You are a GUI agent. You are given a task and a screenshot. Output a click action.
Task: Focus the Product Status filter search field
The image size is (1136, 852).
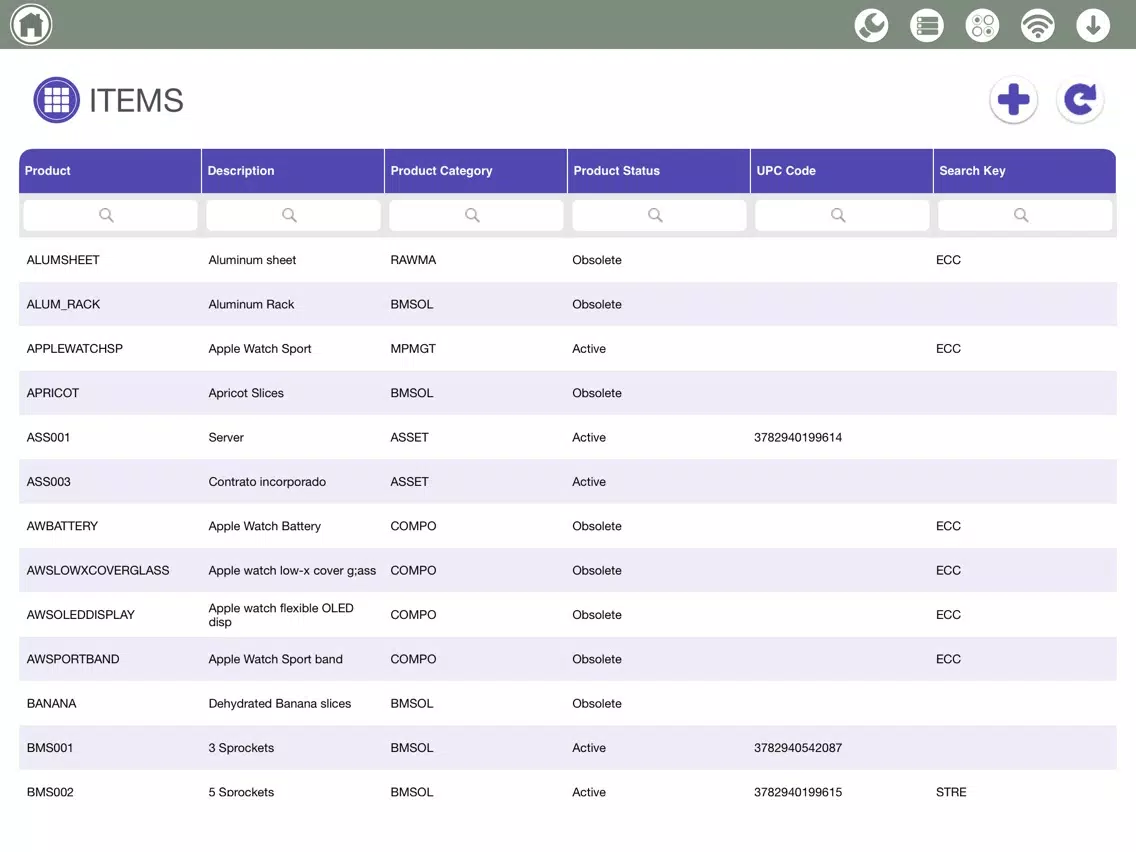(659, 215)
